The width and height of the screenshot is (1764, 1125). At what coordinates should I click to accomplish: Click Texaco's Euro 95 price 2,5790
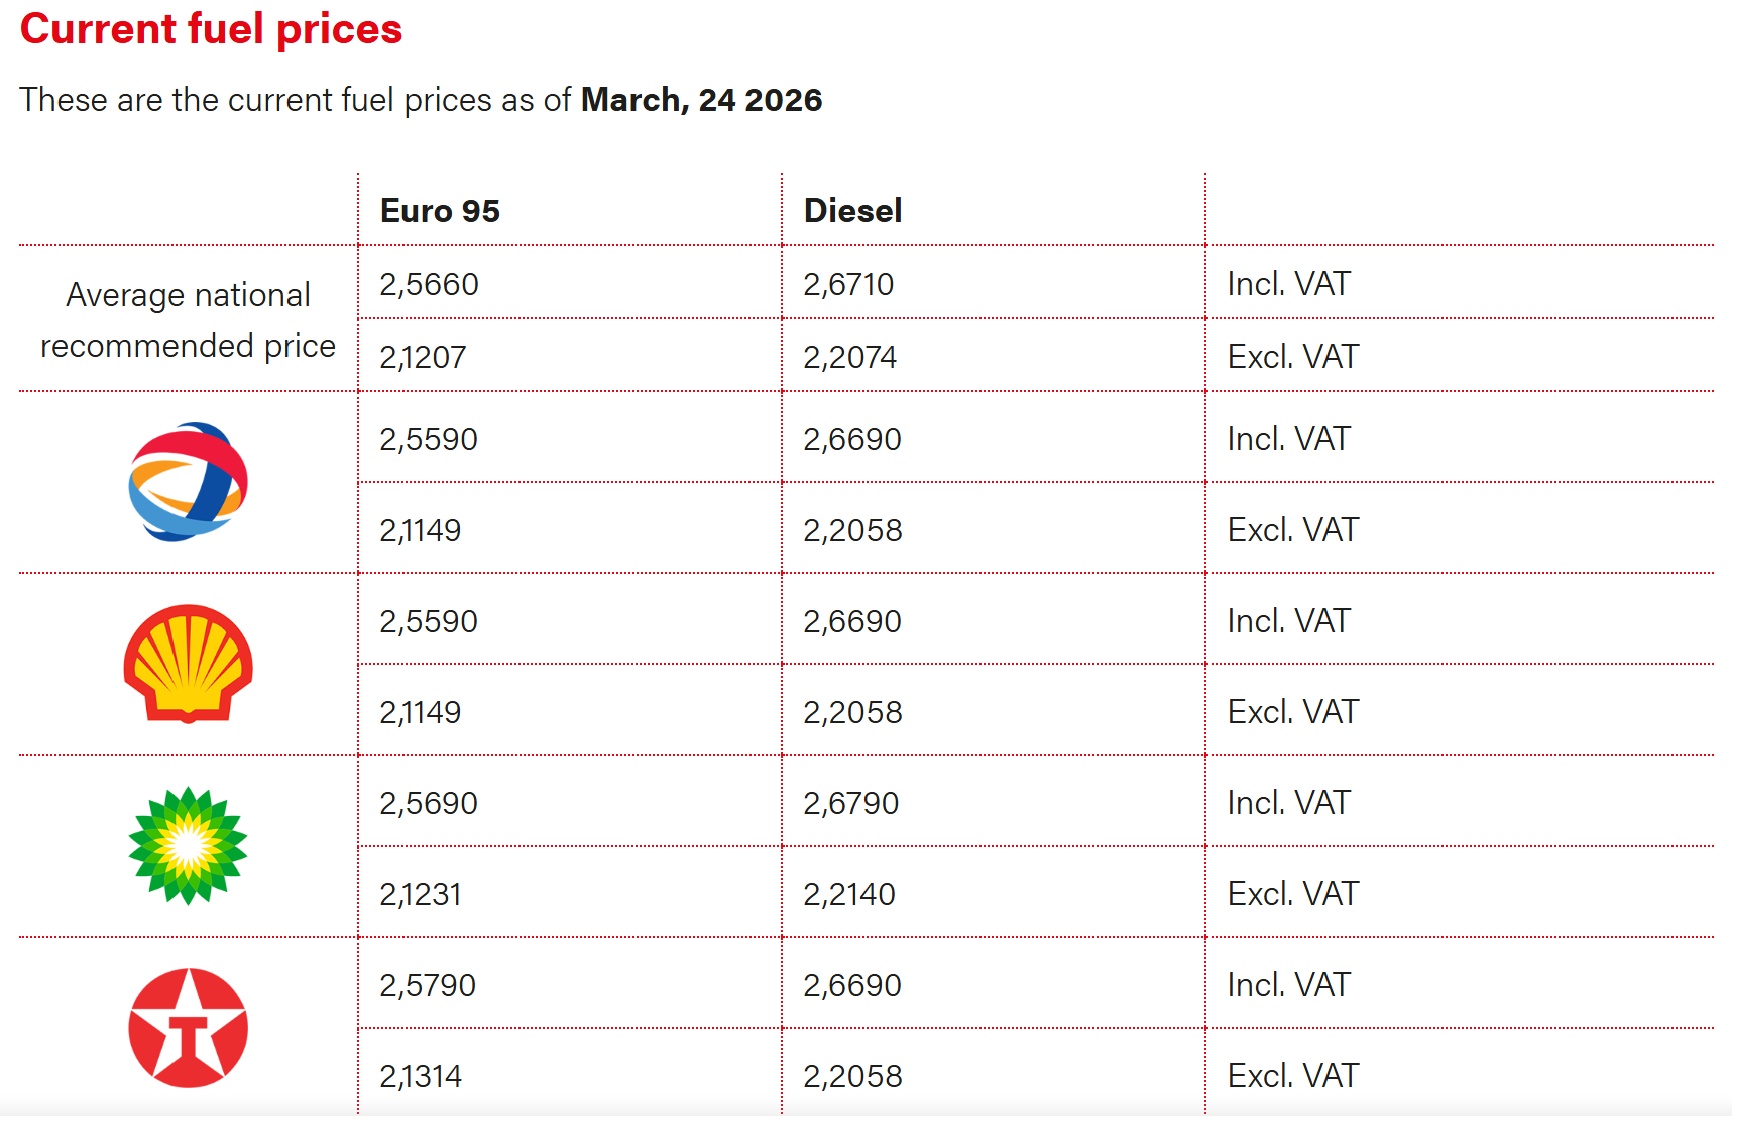(x=428, y=985)
